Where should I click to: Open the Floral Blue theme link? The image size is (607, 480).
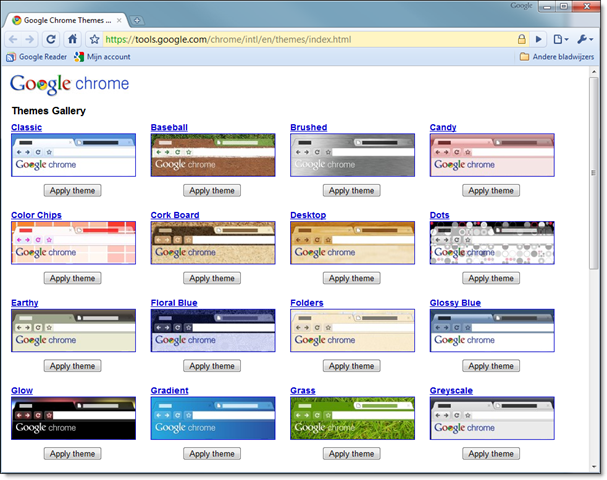pyautogui.click(x=174, y=303)
